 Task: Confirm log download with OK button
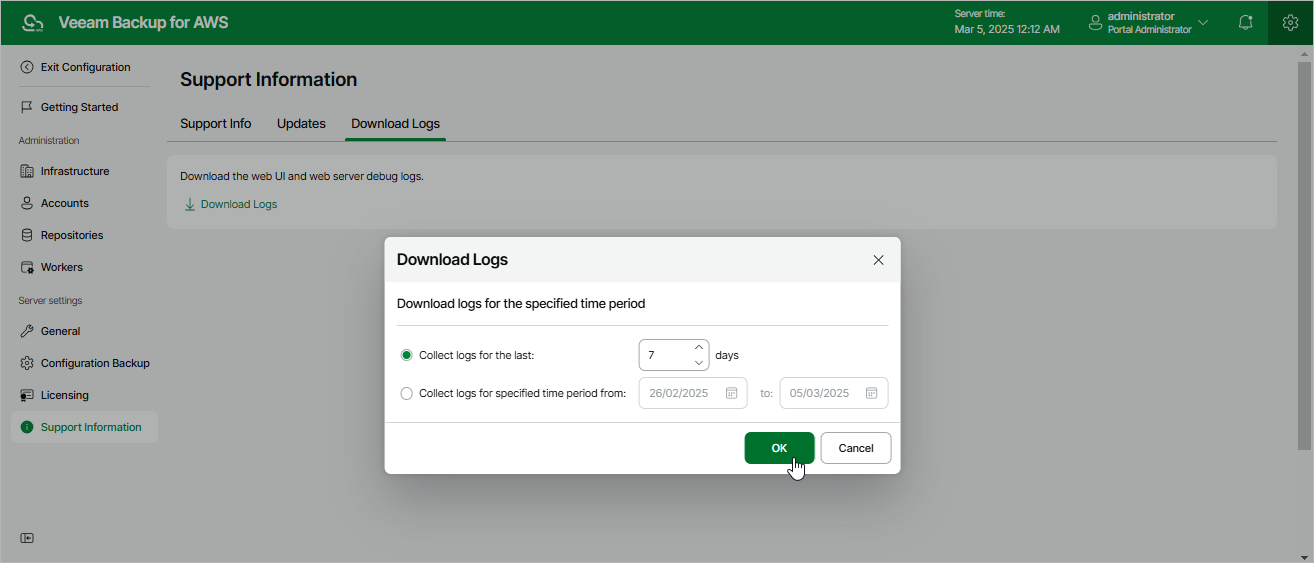[779, 448]
